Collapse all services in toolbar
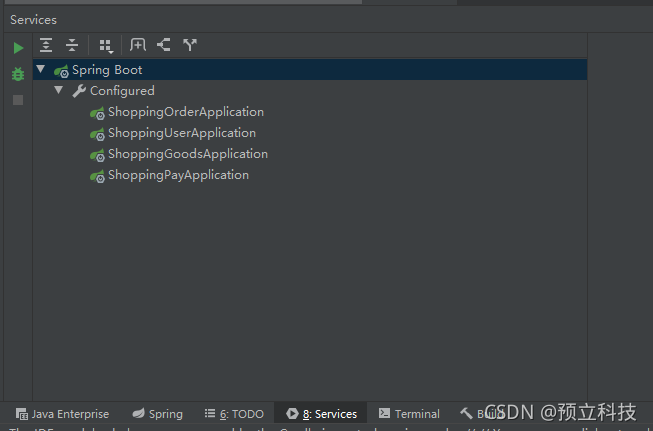The height and width of the screenshot is (431, 653). click(72, 45)
